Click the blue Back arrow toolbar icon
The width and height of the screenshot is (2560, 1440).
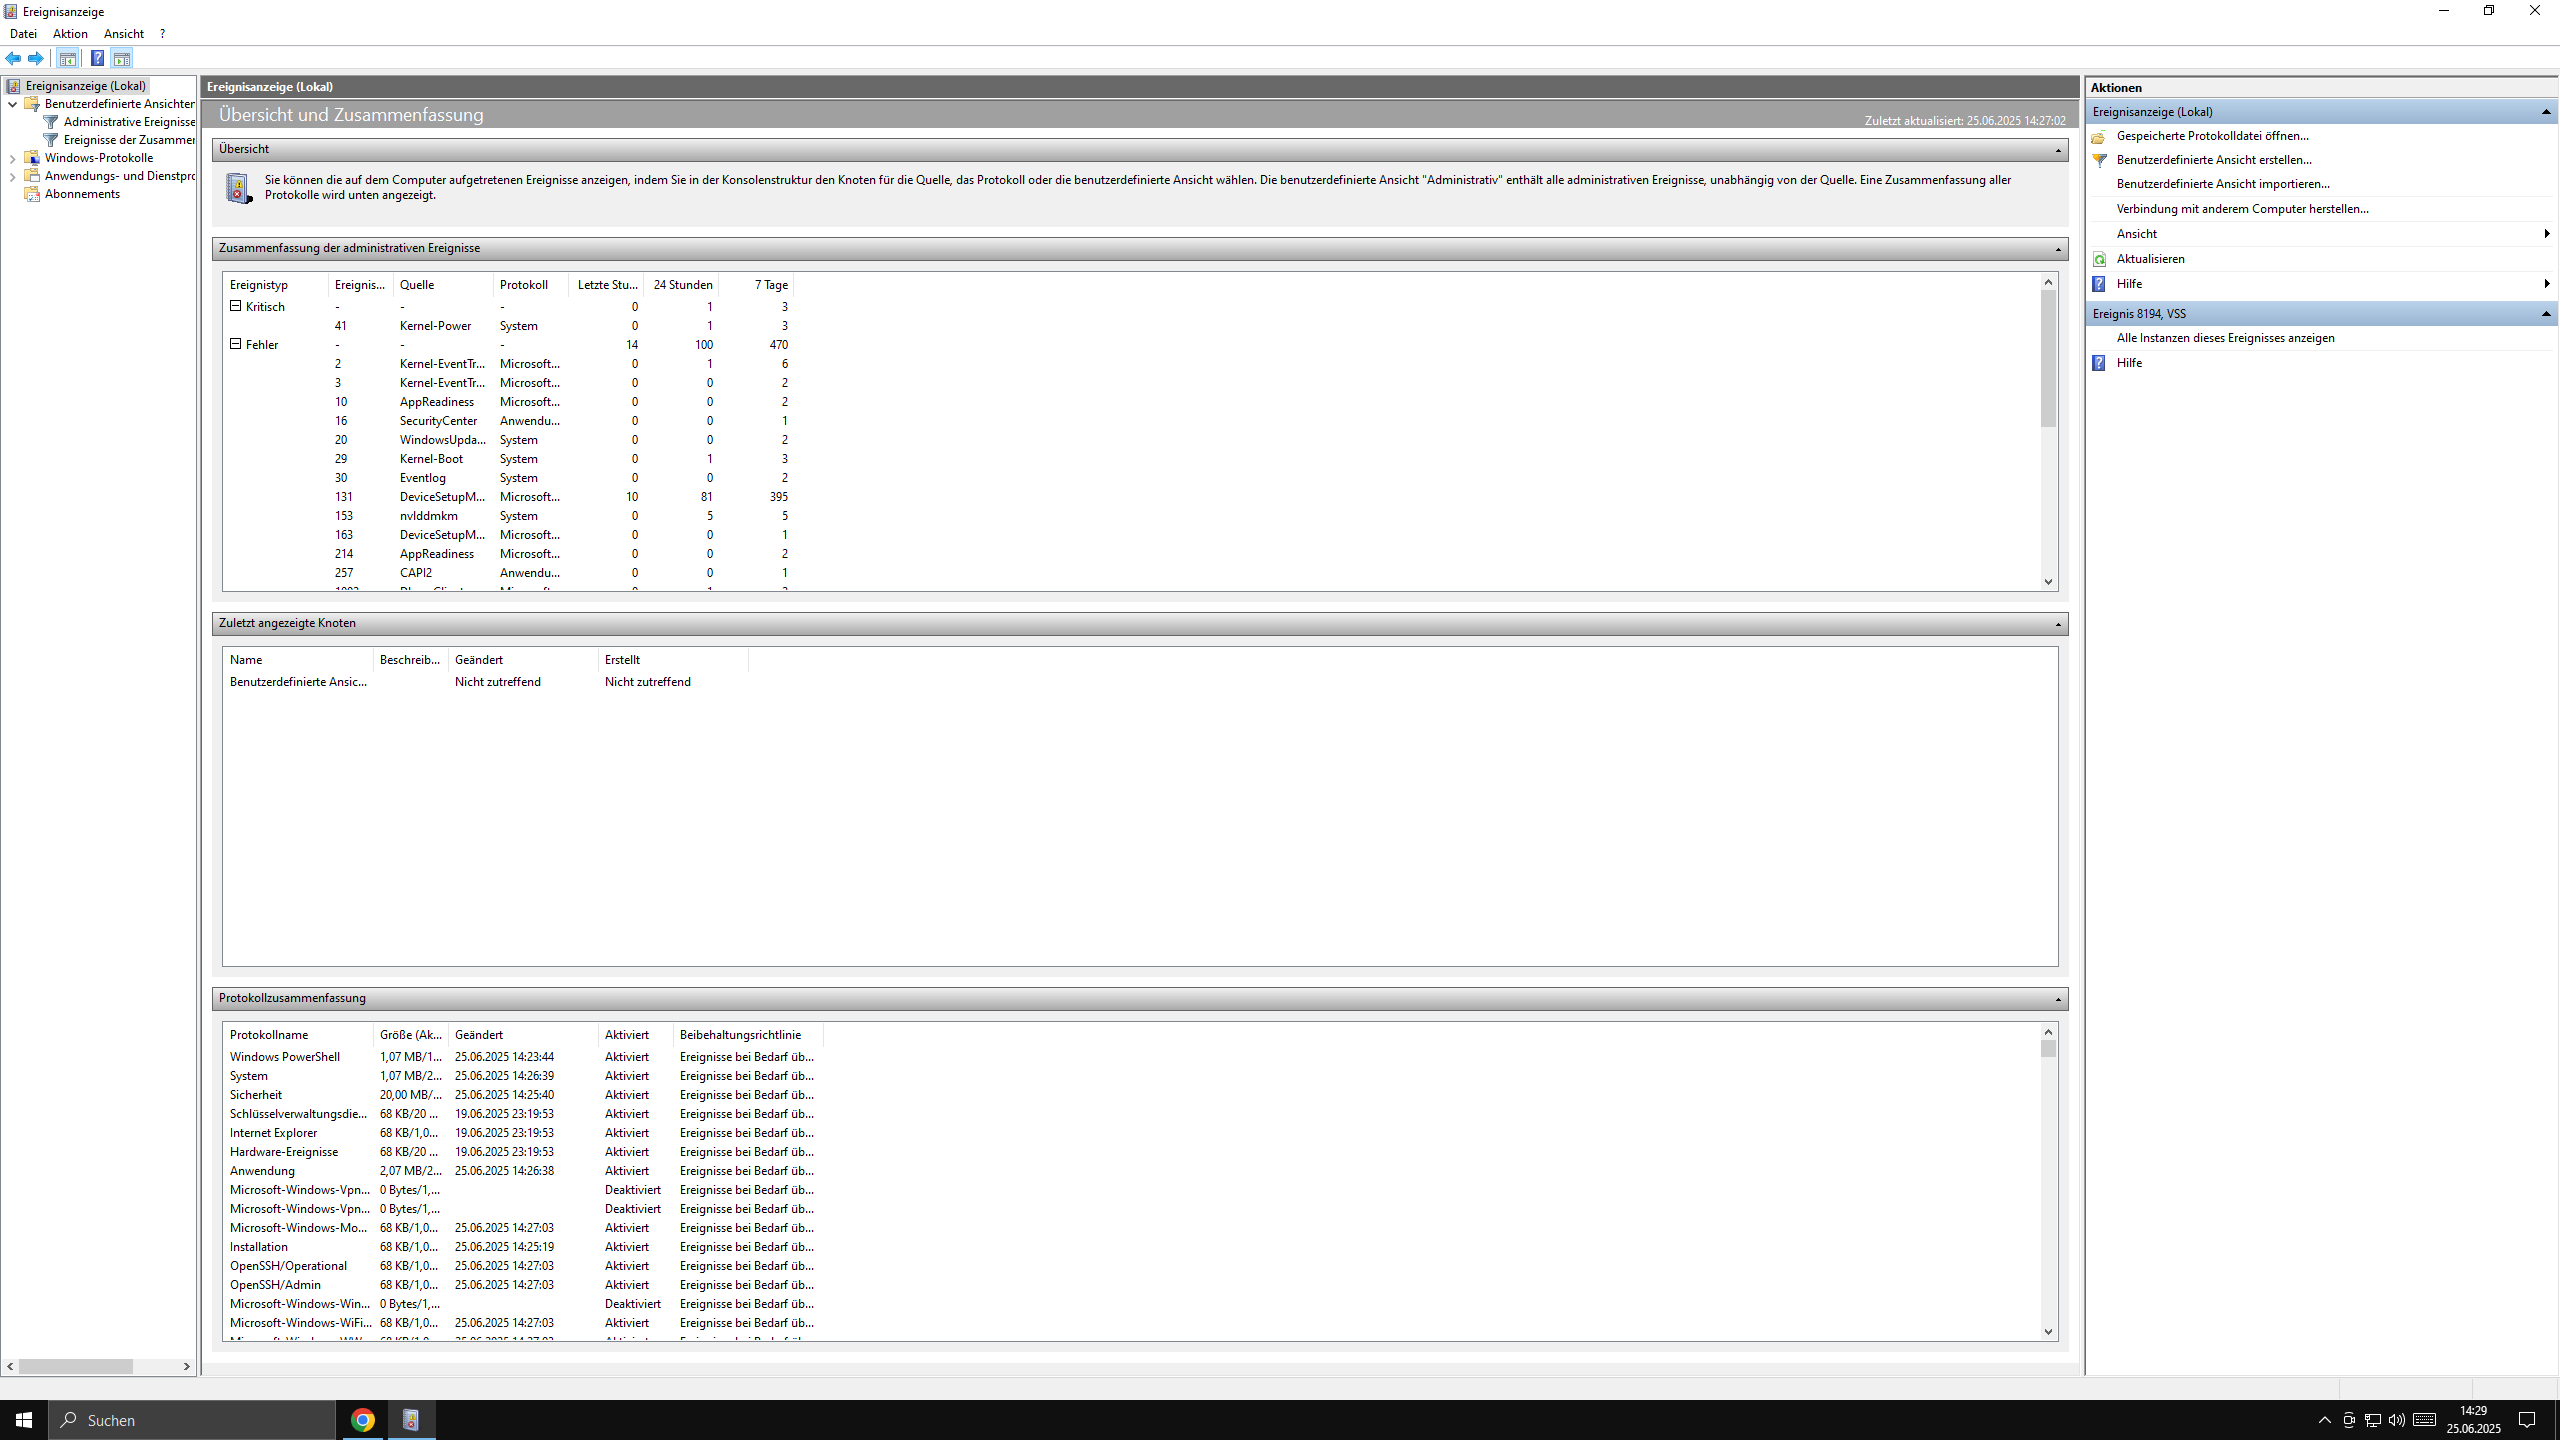click(13, 58)
